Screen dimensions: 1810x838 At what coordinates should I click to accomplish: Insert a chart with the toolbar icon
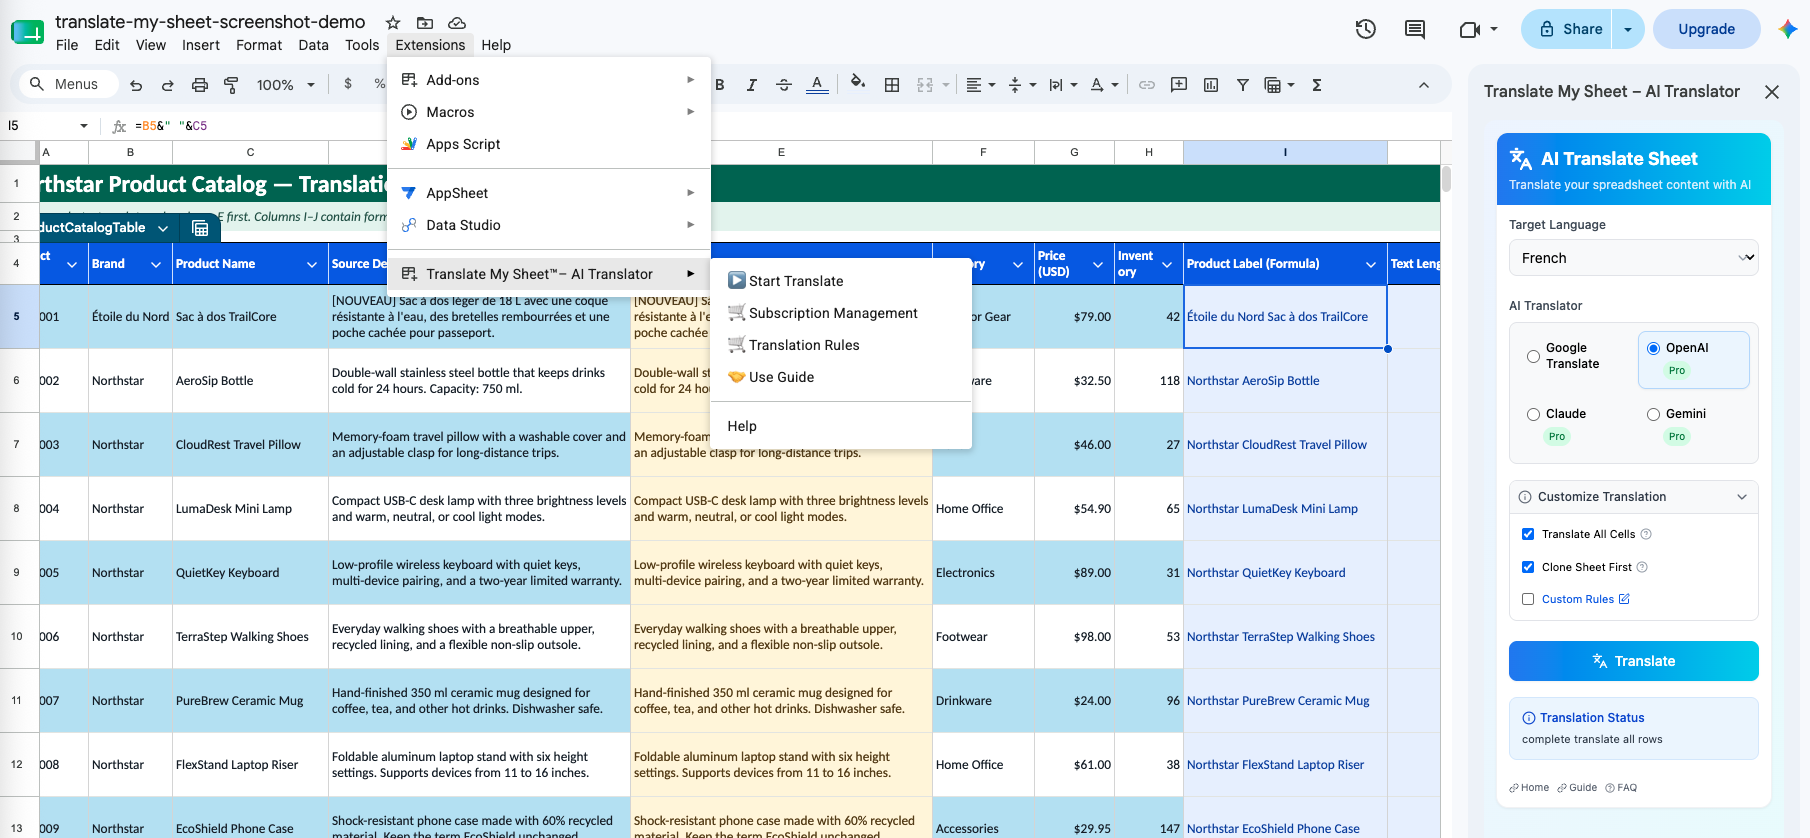click(x=1211, y=85)
